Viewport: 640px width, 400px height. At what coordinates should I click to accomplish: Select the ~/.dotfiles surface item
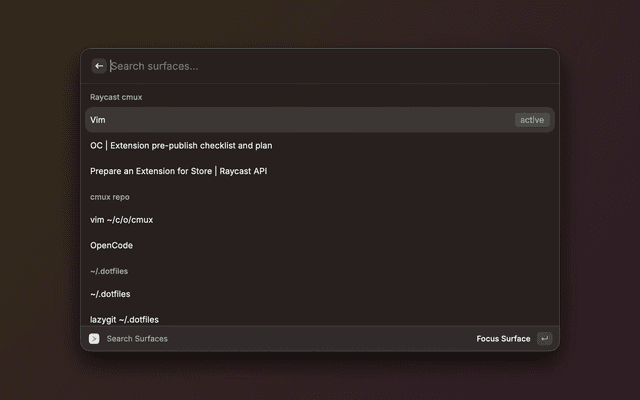[x=110, y=294]
